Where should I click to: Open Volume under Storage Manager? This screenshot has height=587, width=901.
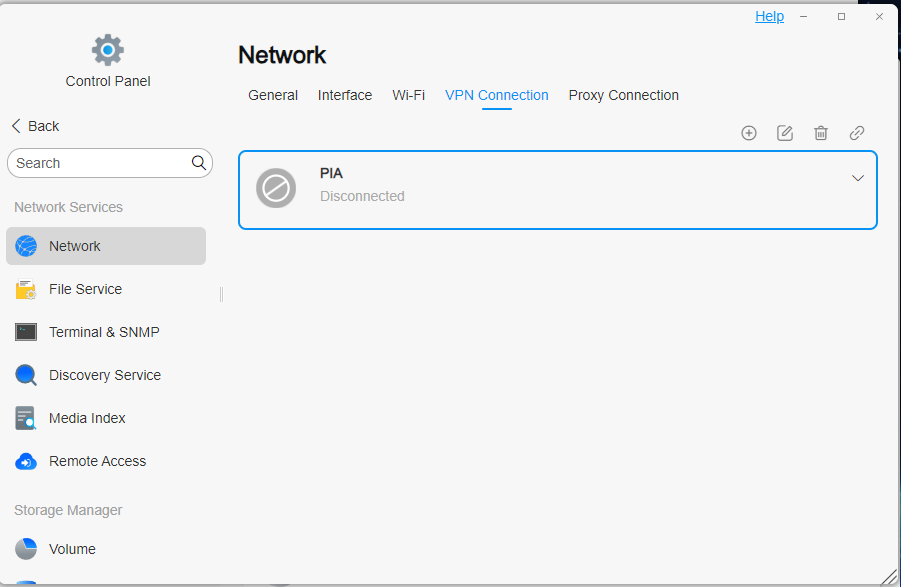[x=106, y=549]
